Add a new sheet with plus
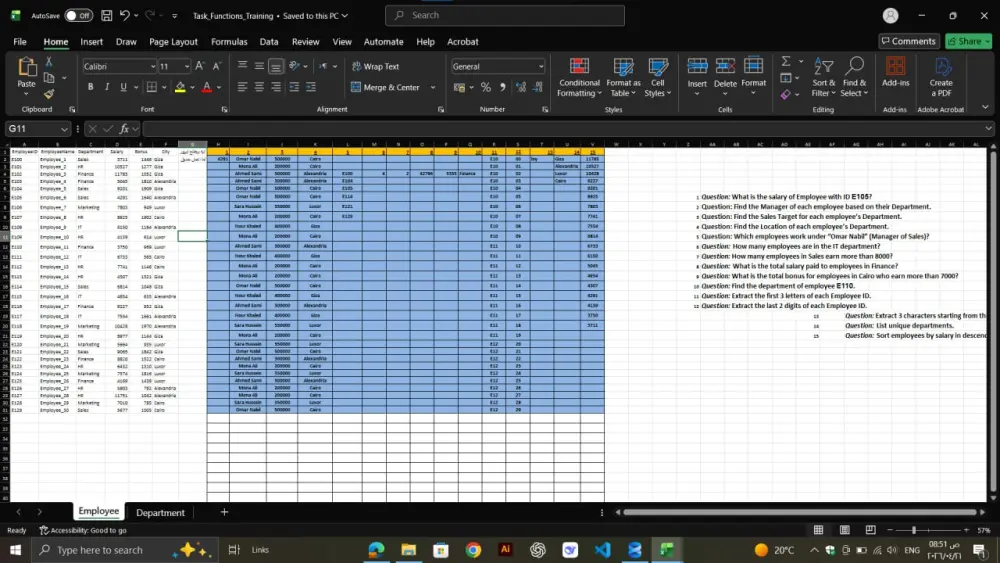Screen dimensions: 1000x563 [224, 512]
